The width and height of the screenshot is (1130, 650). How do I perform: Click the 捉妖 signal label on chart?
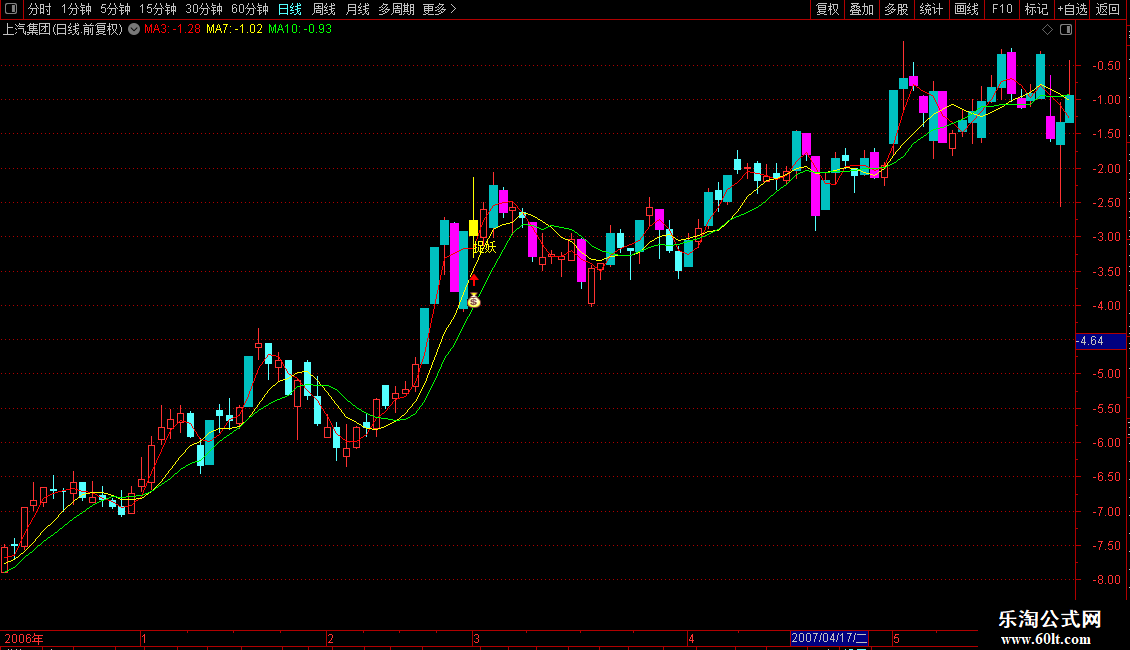[x=484, y=247]
